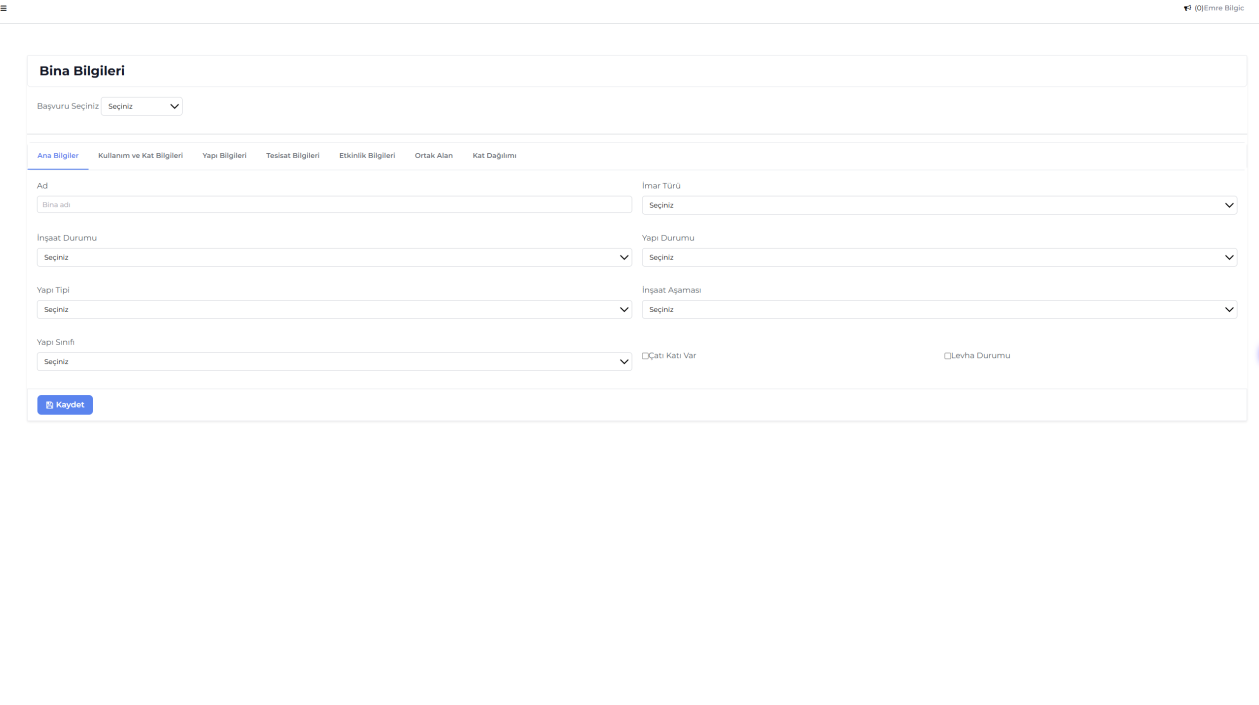Go to the Tesisat Bilgileri tab

[292, 156]
